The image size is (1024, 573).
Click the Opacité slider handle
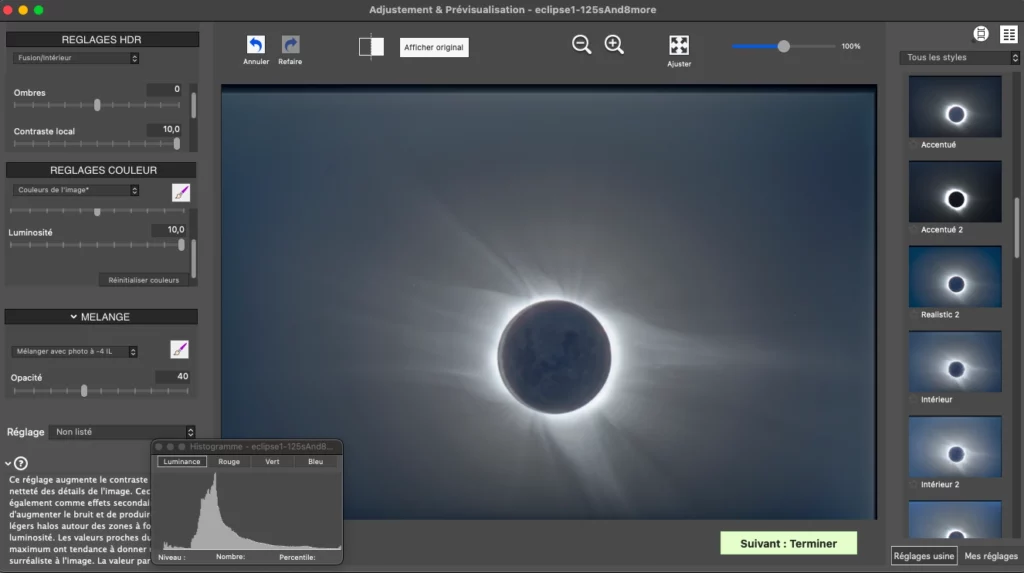[84, 391]
